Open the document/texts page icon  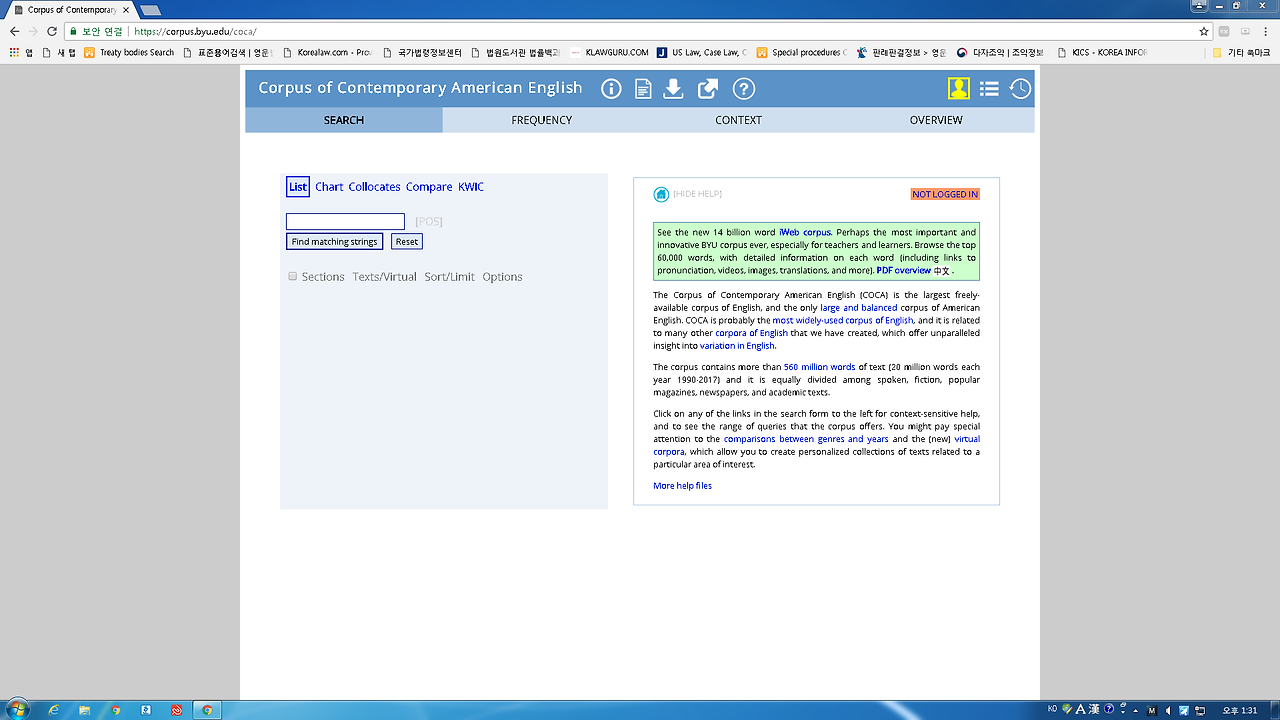point(643,89)
